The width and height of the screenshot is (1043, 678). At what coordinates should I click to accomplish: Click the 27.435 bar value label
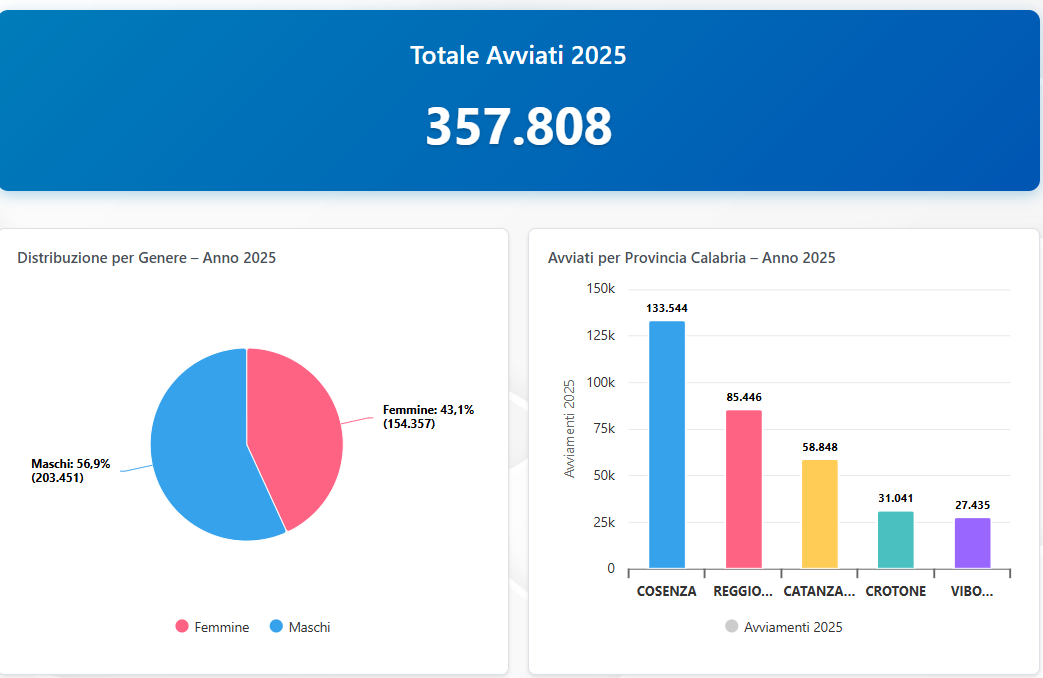pos(972,505)
